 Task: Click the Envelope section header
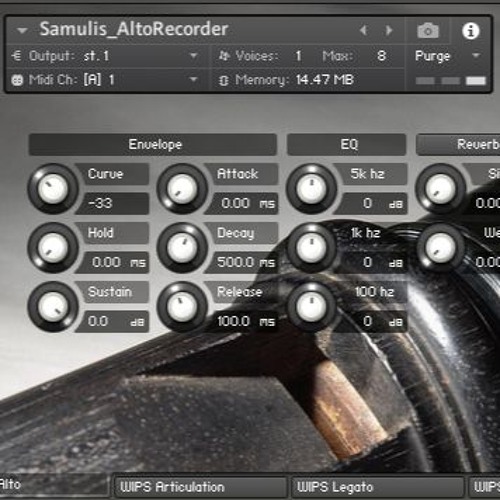click(153, 144)
